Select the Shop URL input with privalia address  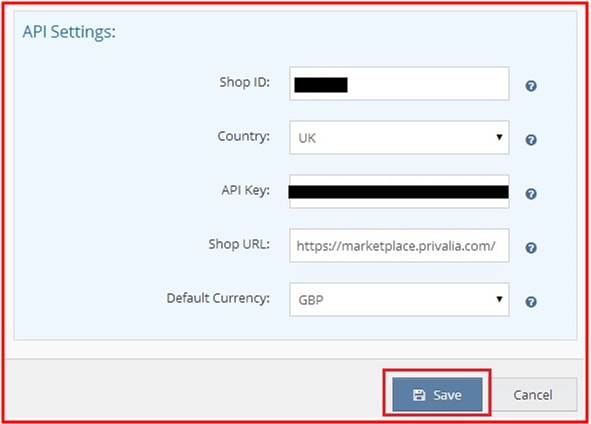tap(399, 245)
